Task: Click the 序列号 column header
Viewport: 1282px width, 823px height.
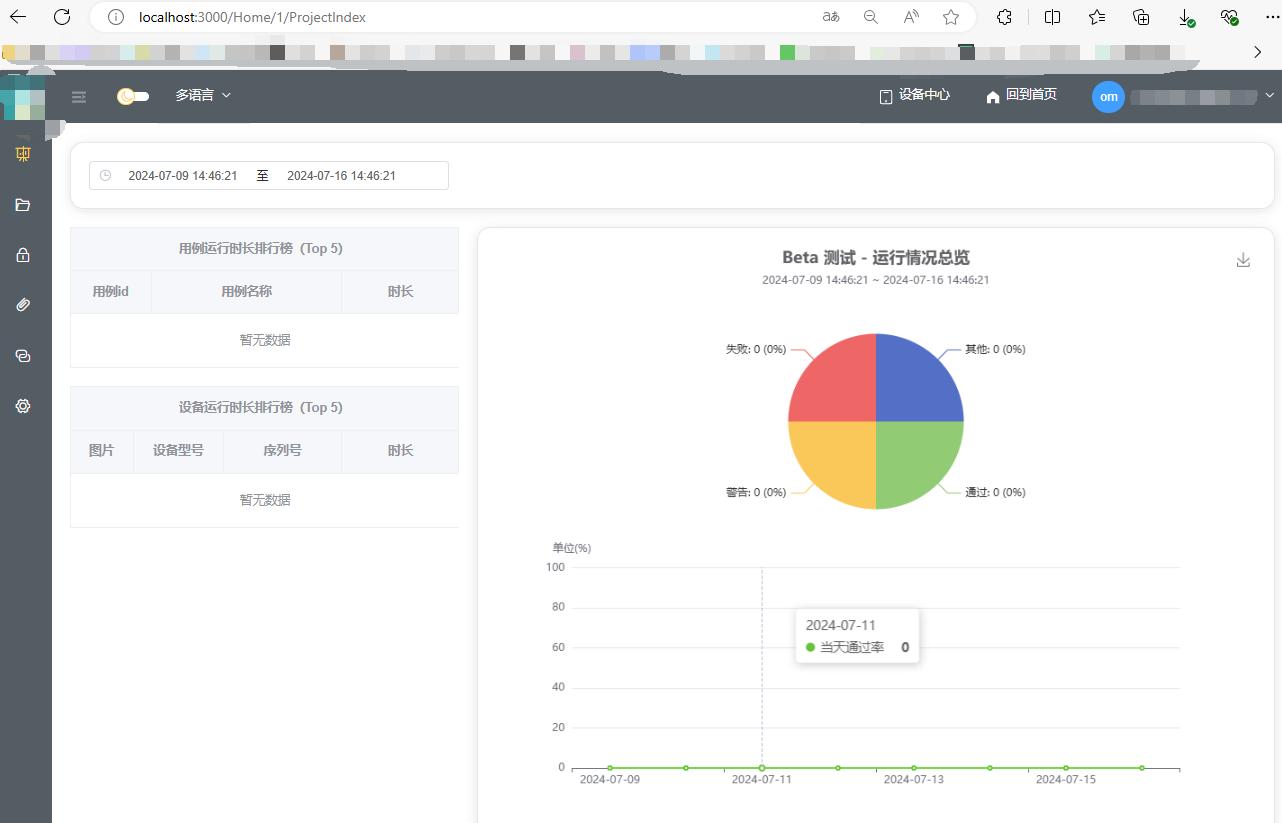Action: pyautogui.click(x=283, y=451)
